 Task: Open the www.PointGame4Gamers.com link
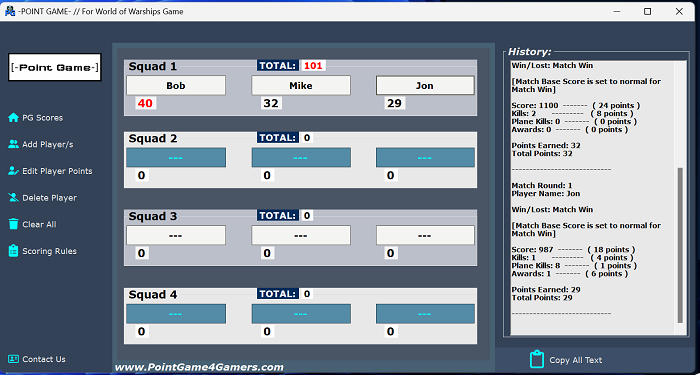(x=199, y=367)
